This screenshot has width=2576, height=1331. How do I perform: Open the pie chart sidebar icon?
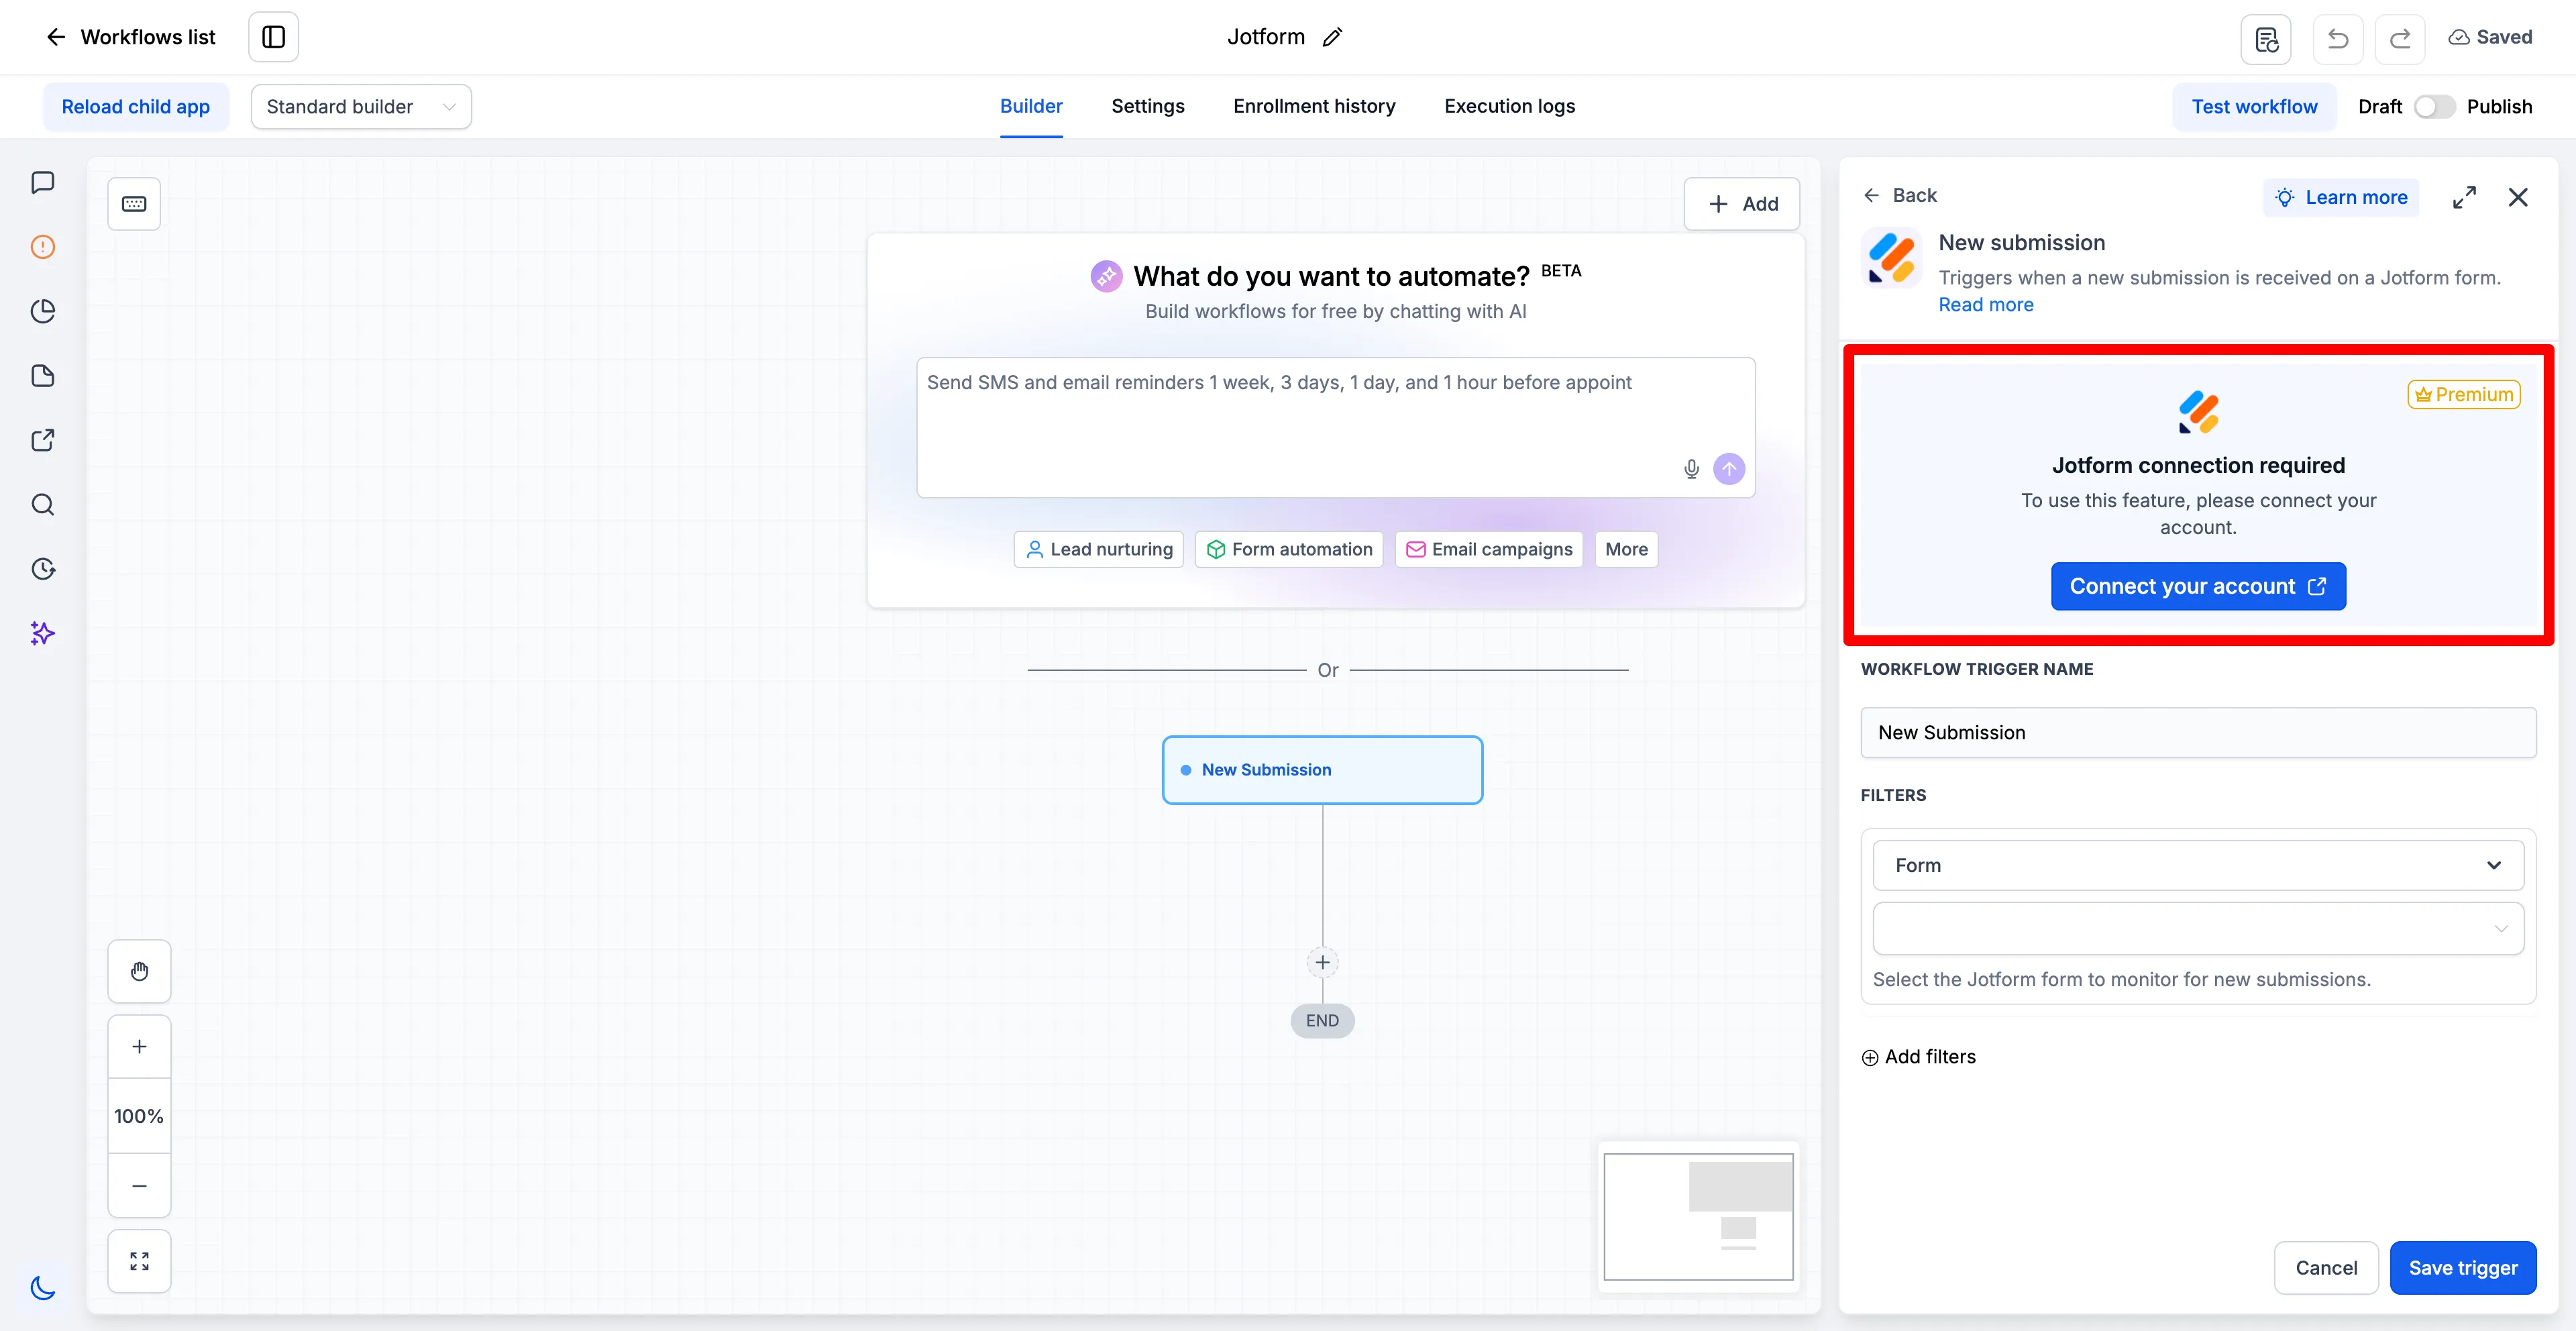[43, 311]
